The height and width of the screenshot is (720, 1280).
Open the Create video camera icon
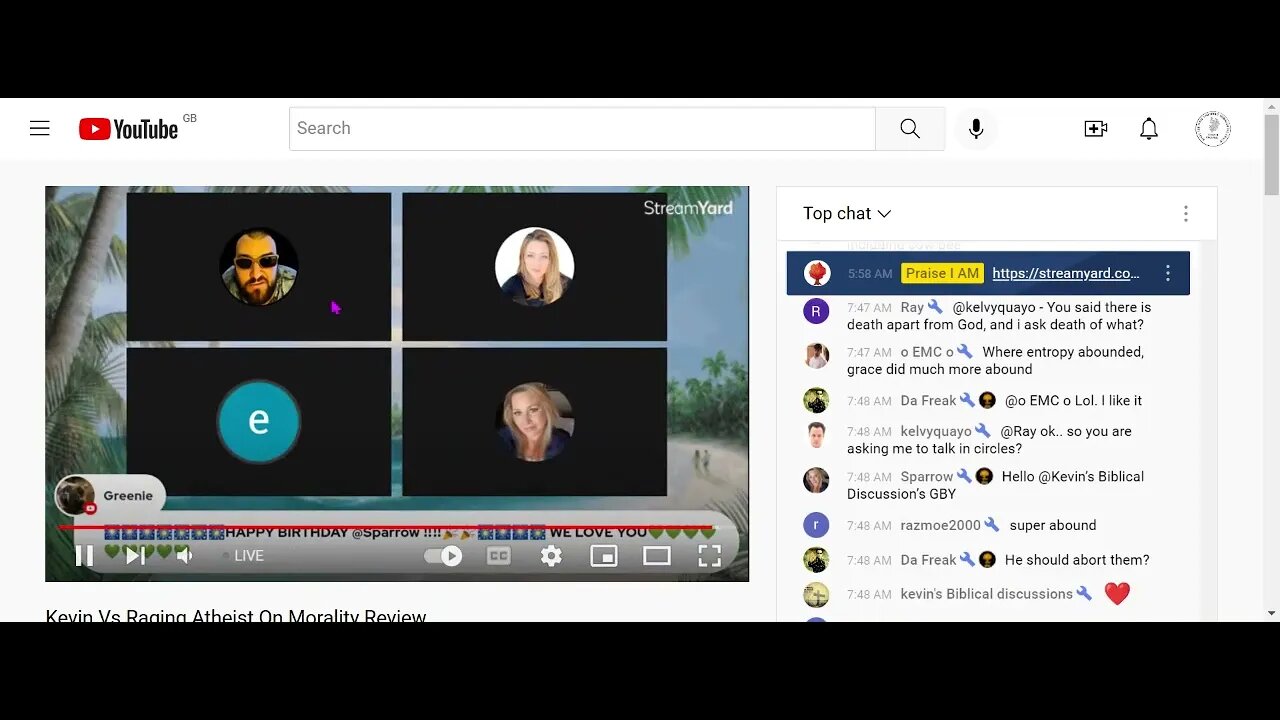(1096, 128)
